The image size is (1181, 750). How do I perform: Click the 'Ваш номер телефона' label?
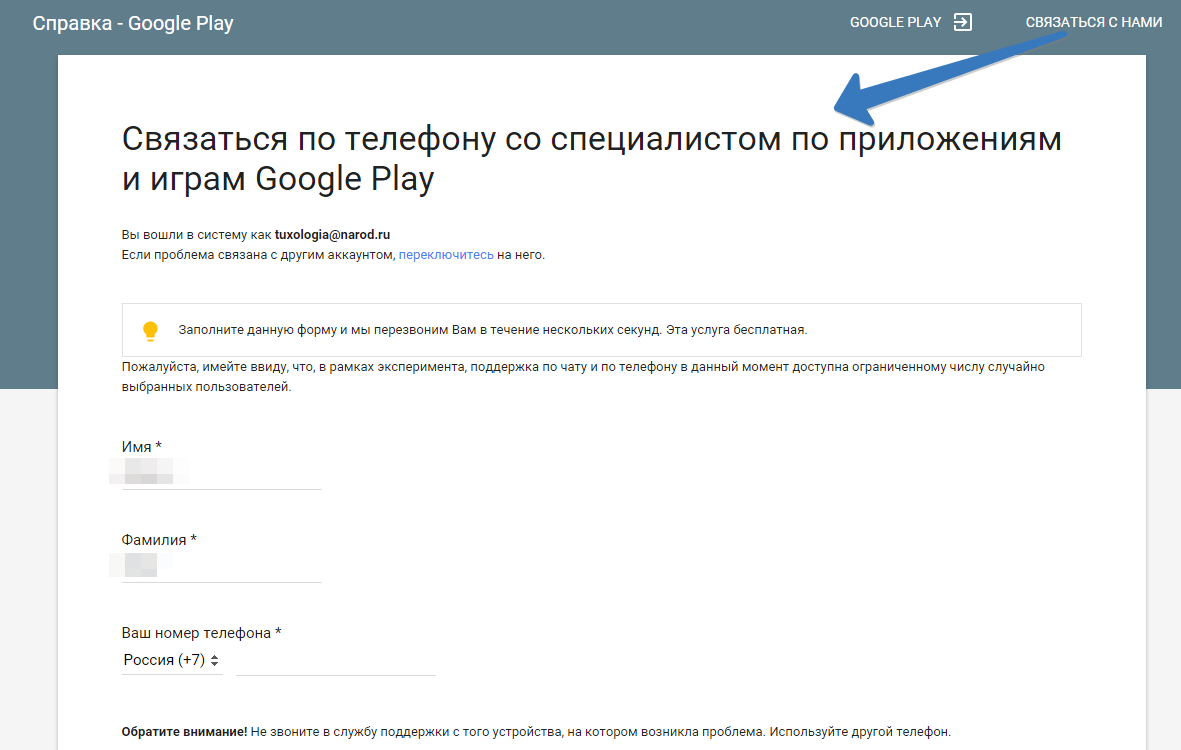click(201, 633)
